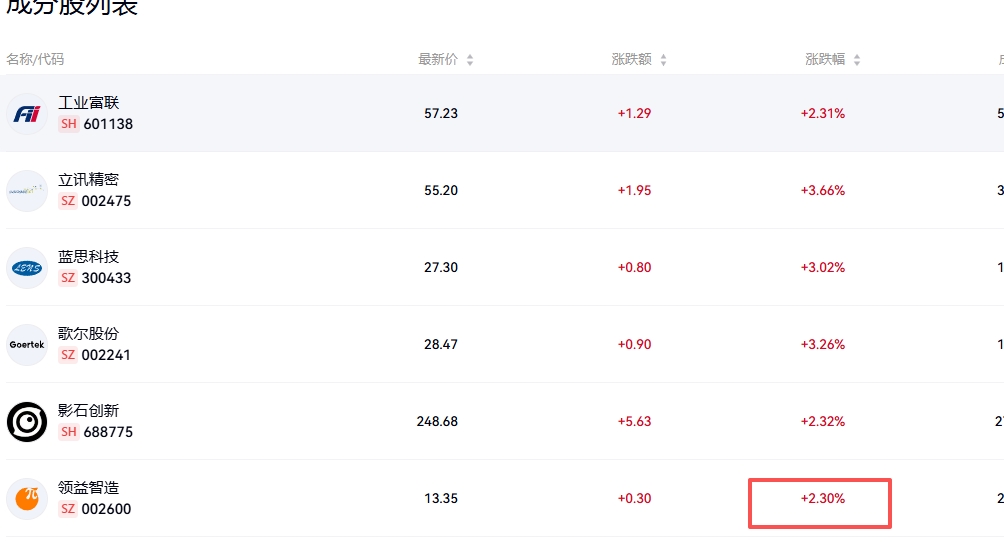Click the 立讯精密 company logo
1004x542 pixels.
tap(27, 191)
